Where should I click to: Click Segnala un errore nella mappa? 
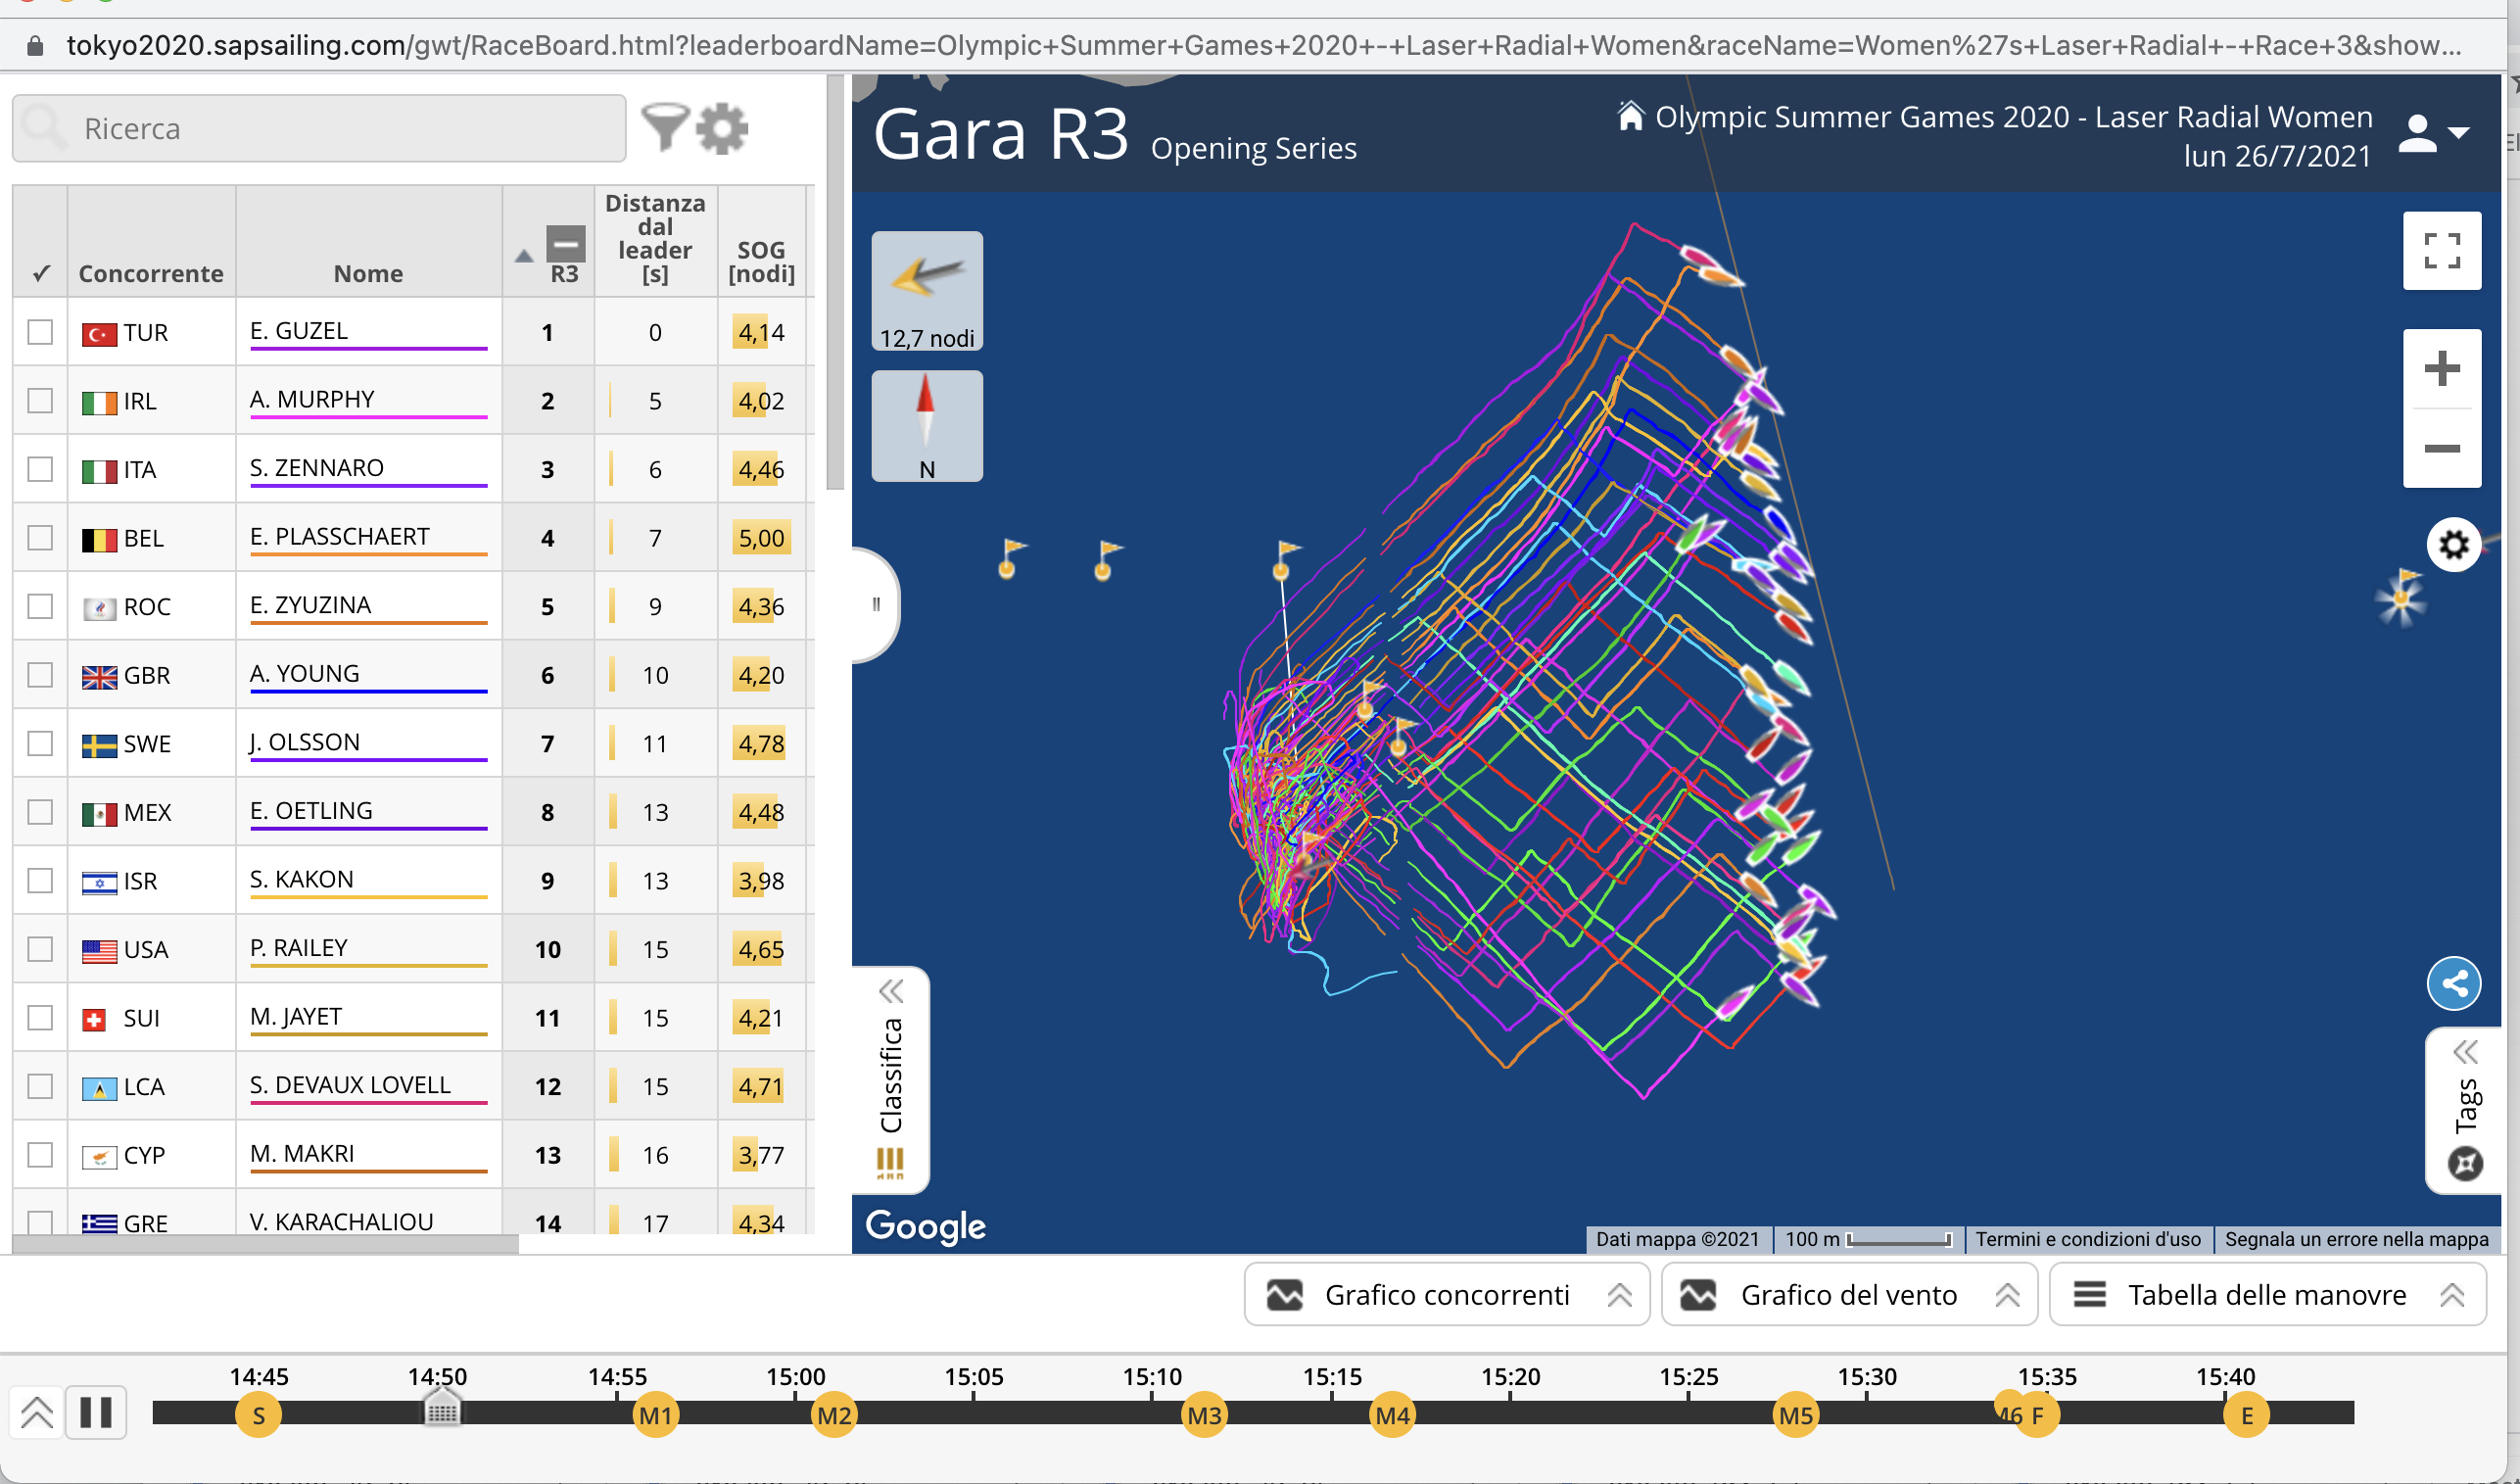coord(2356,1239)
